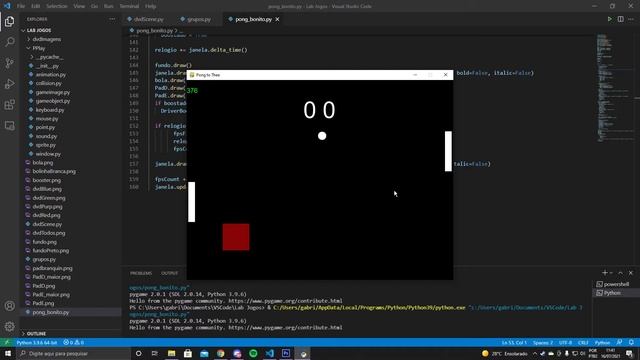Open the remote window indicator in status bar
Screen dimensions: 640x360
(7, 342)
